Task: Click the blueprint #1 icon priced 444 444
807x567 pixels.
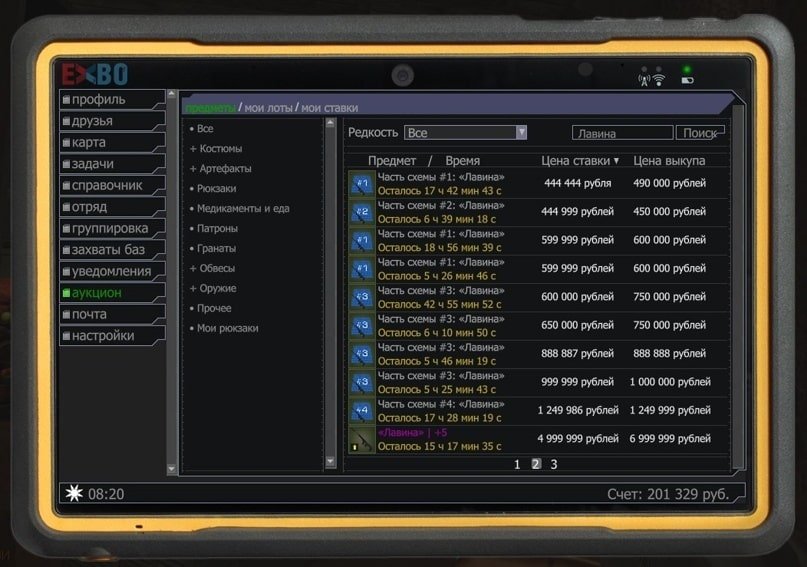Action: click(362, 184)
